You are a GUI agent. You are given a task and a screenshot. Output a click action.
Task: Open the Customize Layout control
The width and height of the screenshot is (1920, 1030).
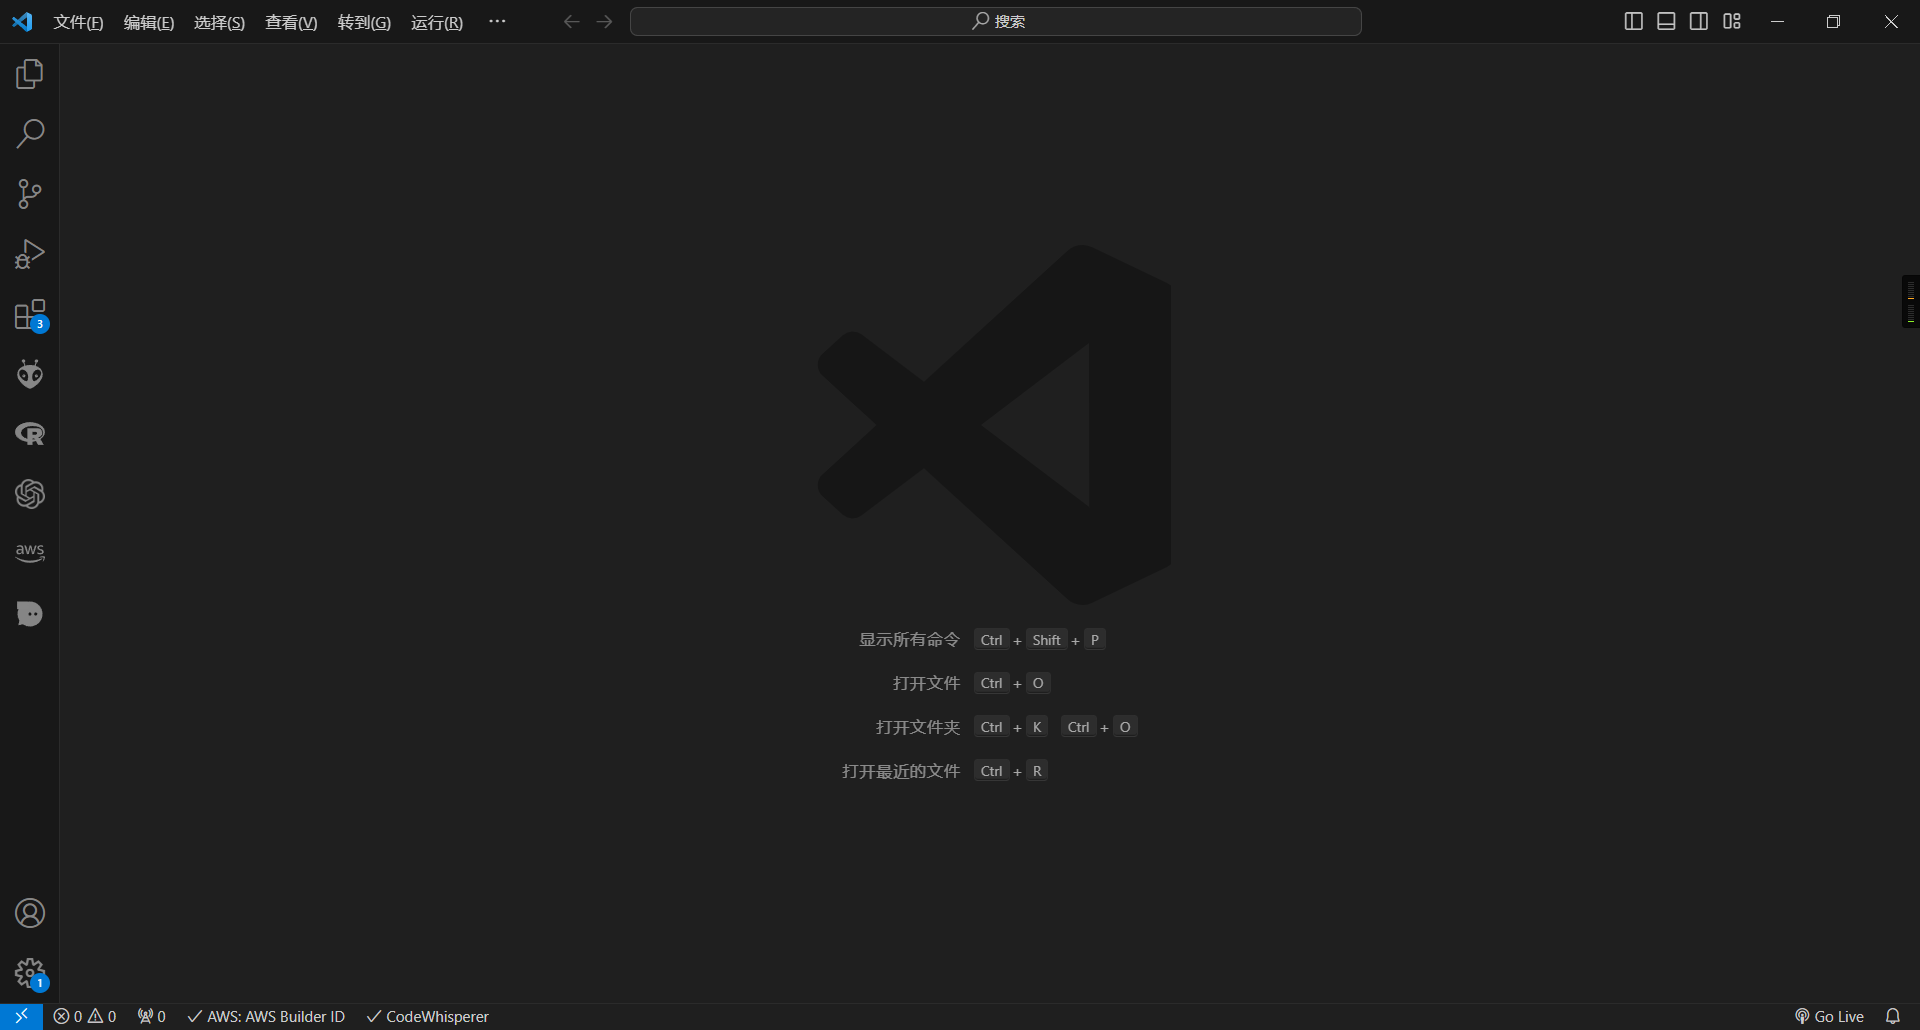click(1732, 22)
